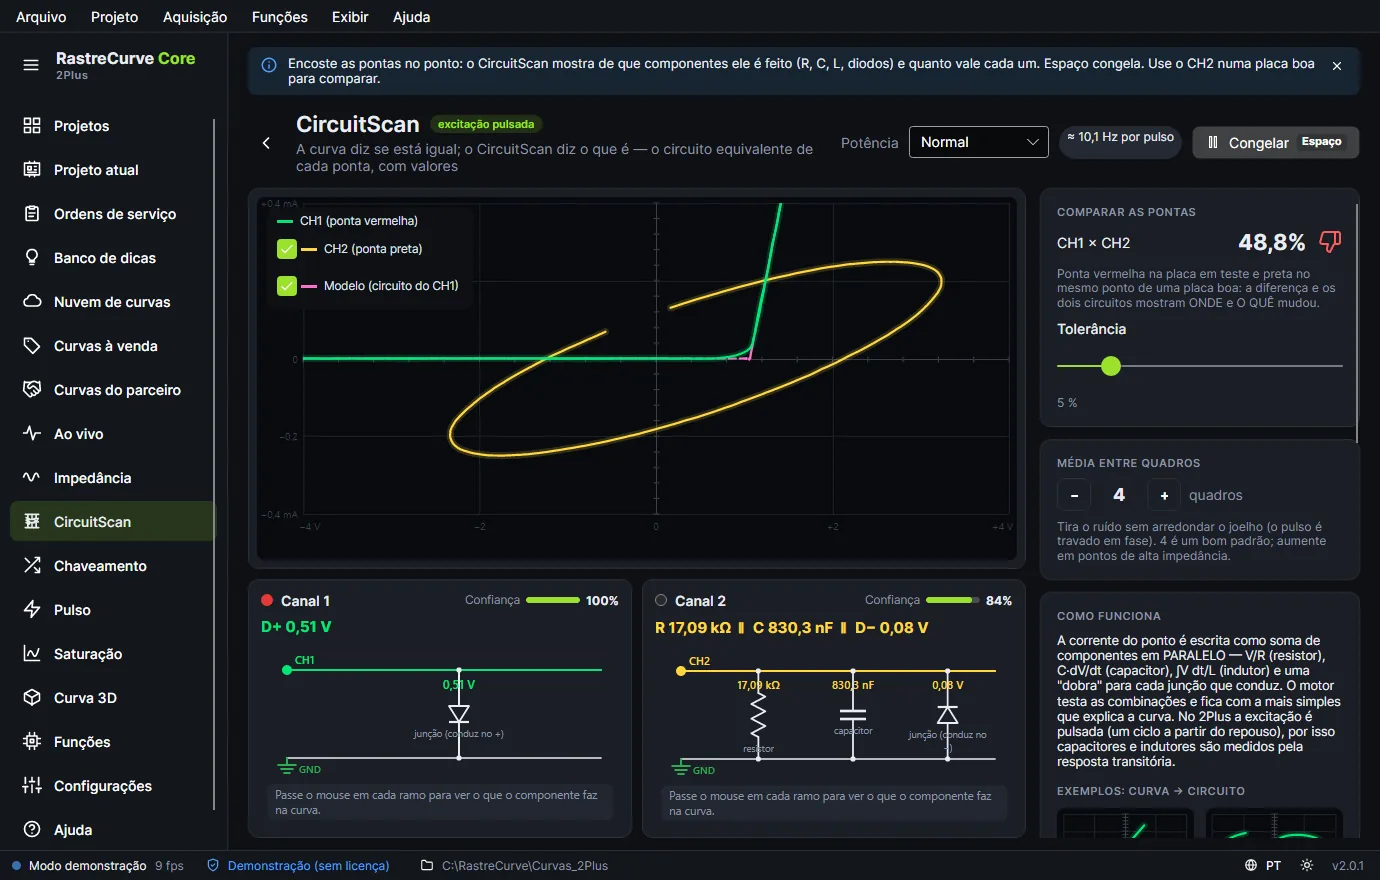Close the info banner
The image size is (1380, 880).
pyautogui.click(x=1337, y=65)
